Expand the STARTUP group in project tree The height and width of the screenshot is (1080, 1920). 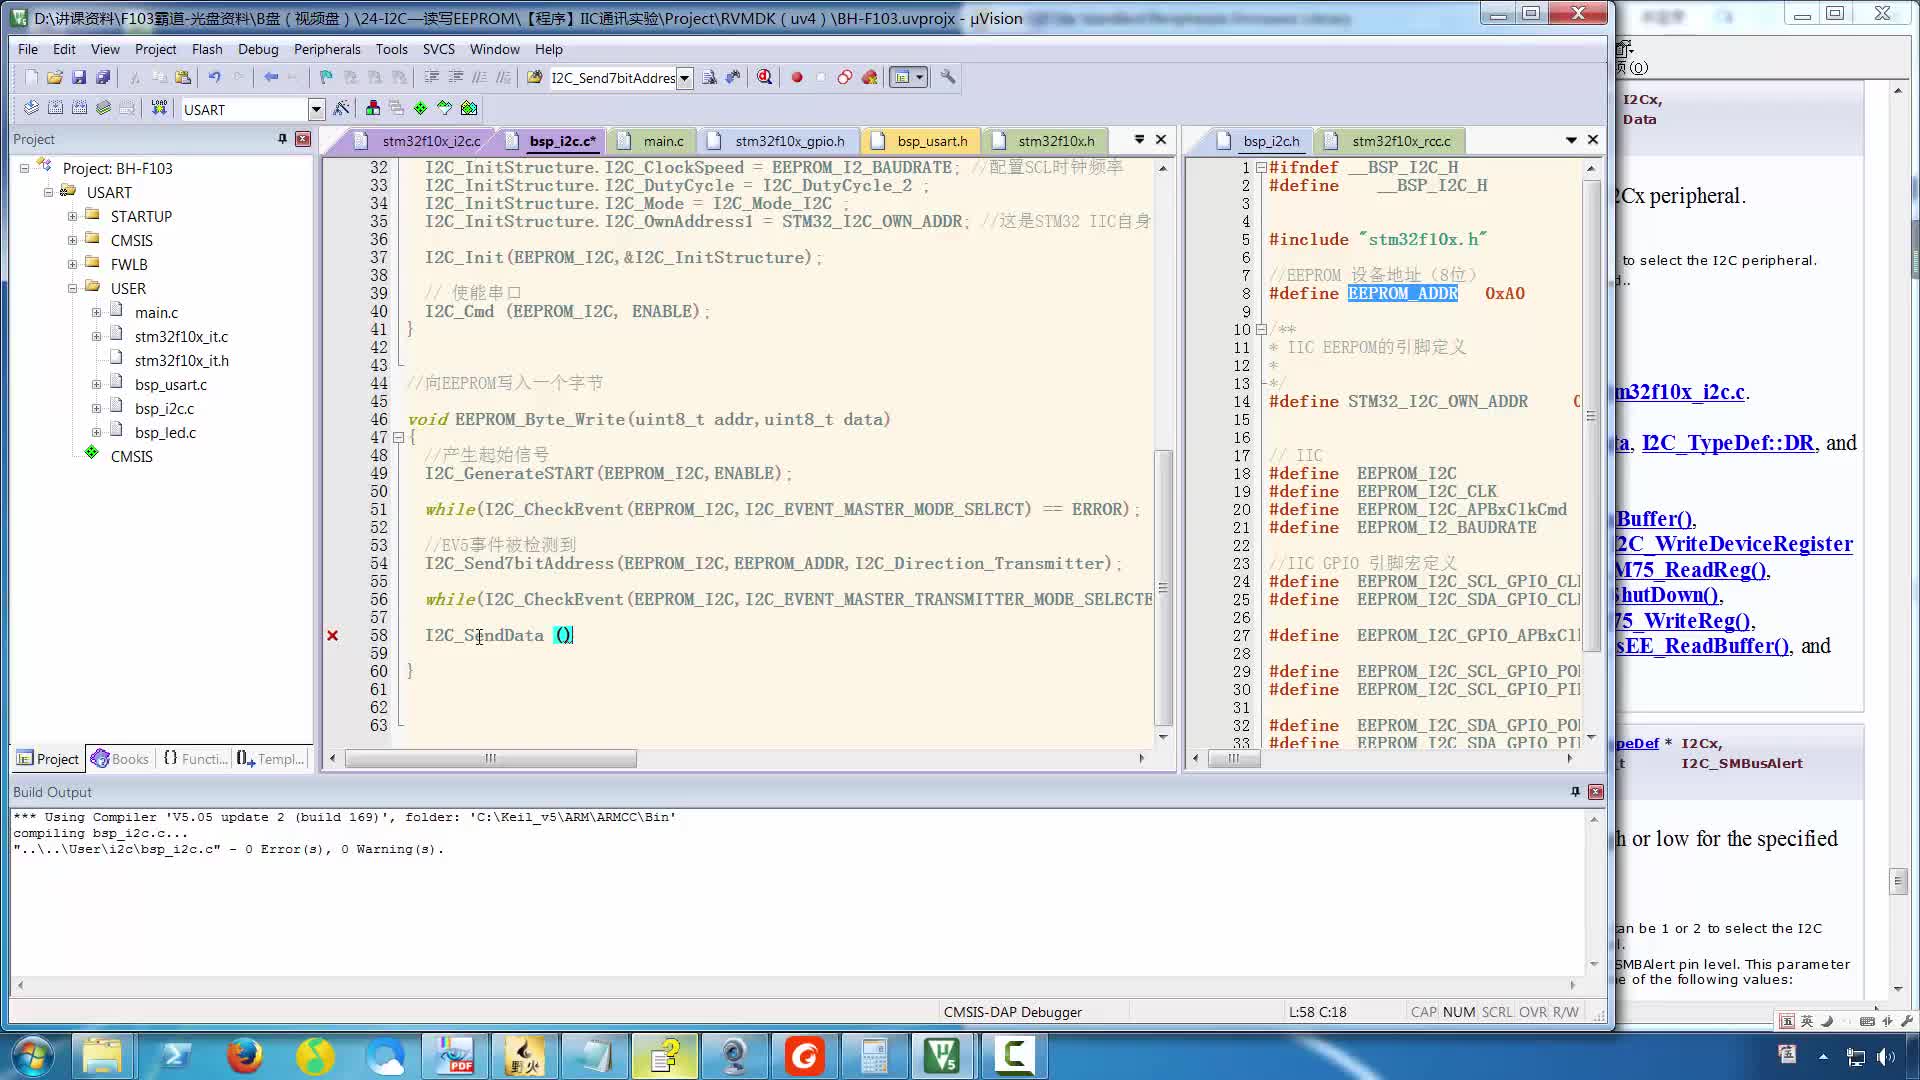tap(72, 216)
